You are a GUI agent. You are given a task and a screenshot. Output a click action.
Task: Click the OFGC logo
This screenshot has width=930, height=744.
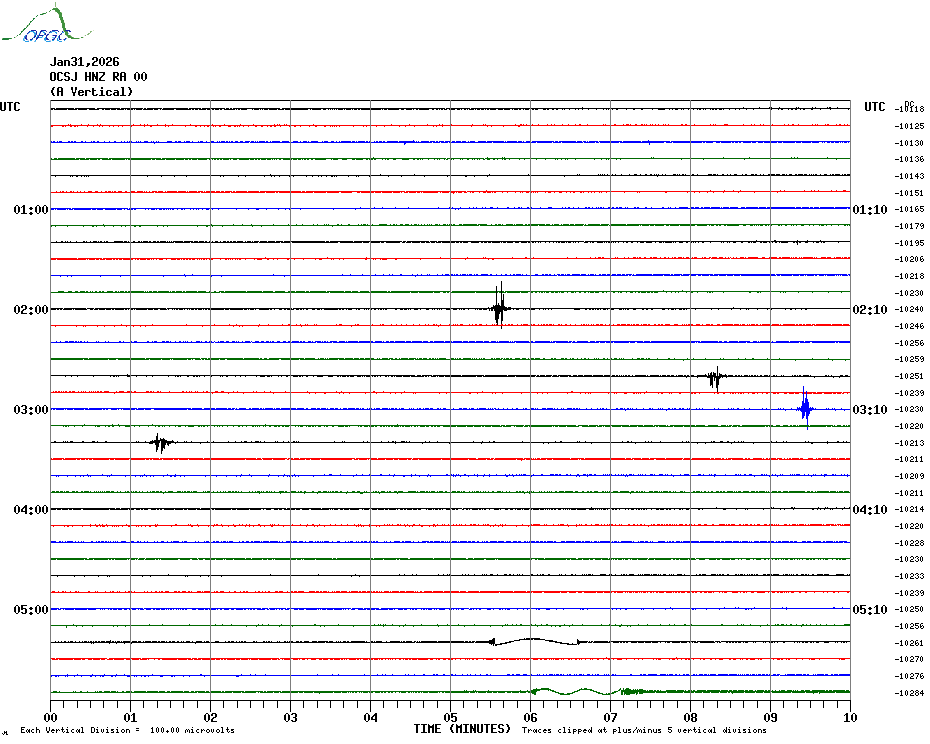47,24
